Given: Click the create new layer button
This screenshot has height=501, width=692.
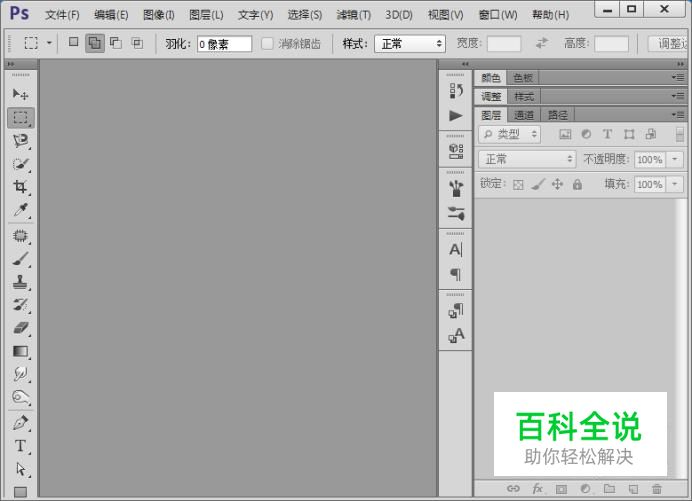Looking at the screenshot, I should tap(633, 489).
